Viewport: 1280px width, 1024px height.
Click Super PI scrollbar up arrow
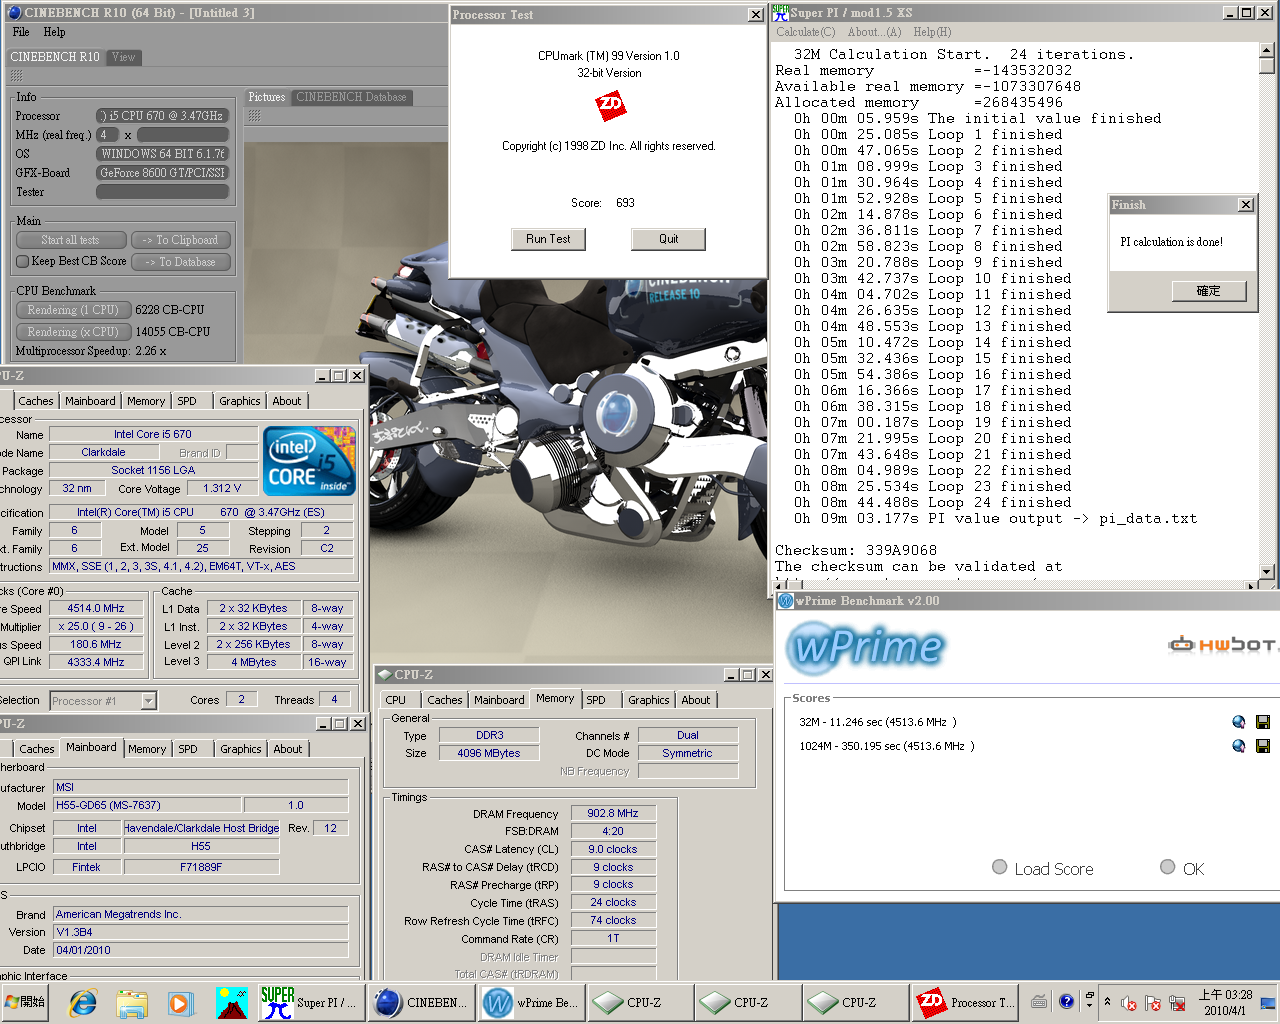click(1267, 50)
